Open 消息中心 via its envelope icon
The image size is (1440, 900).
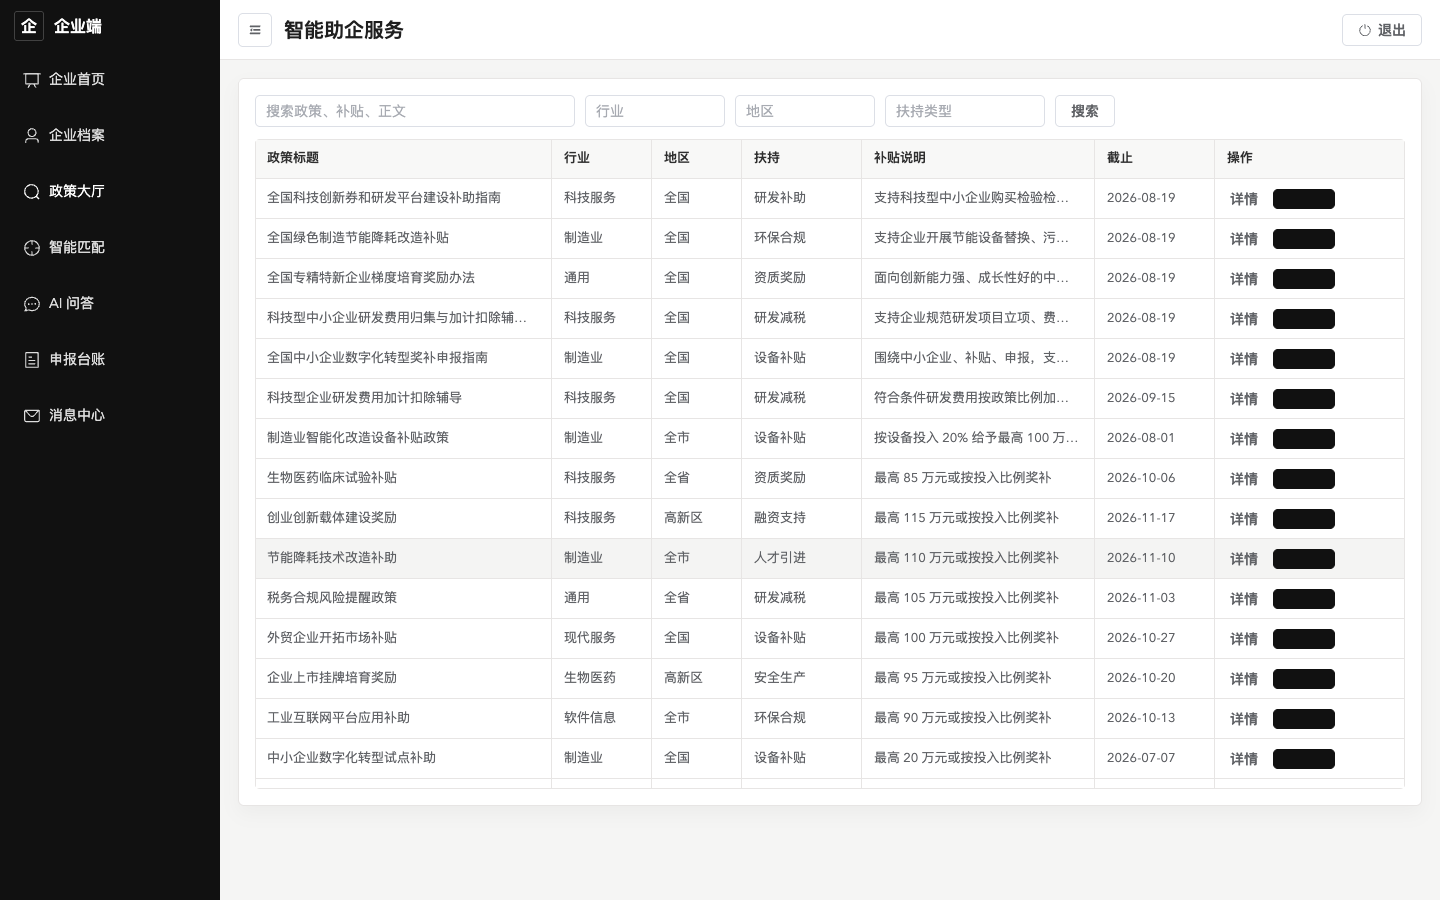[32, 416]
